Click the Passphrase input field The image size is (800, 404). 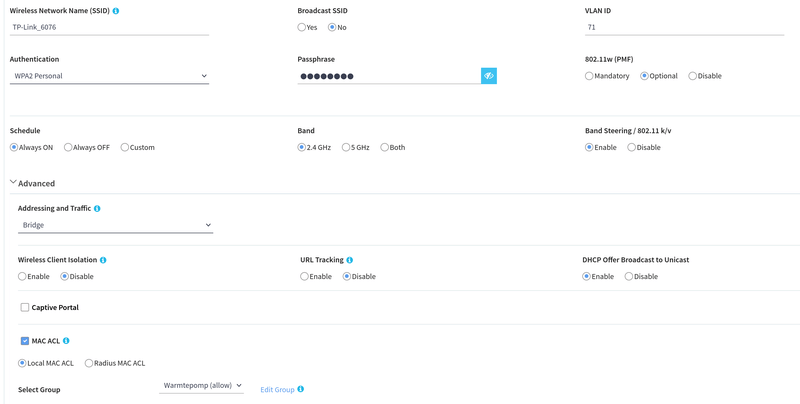(x=389, y=77)
